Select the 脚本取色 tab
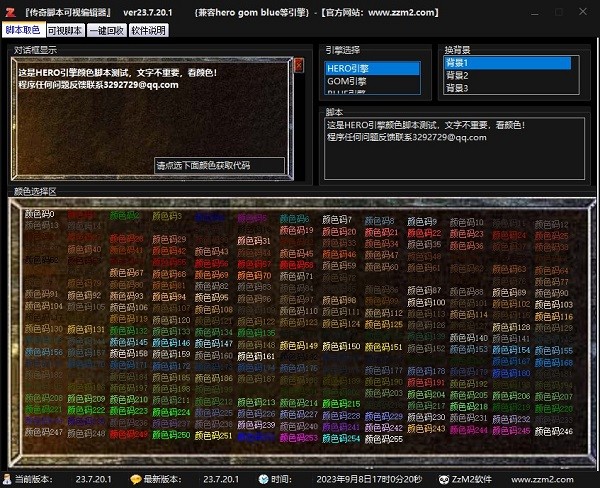Viewport: 600px width, 488px height. click(x=23, y=31)
